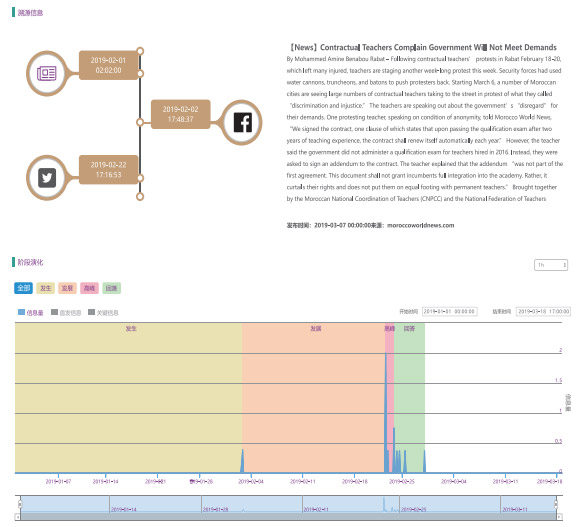Select the orange stage filter button

67,288
